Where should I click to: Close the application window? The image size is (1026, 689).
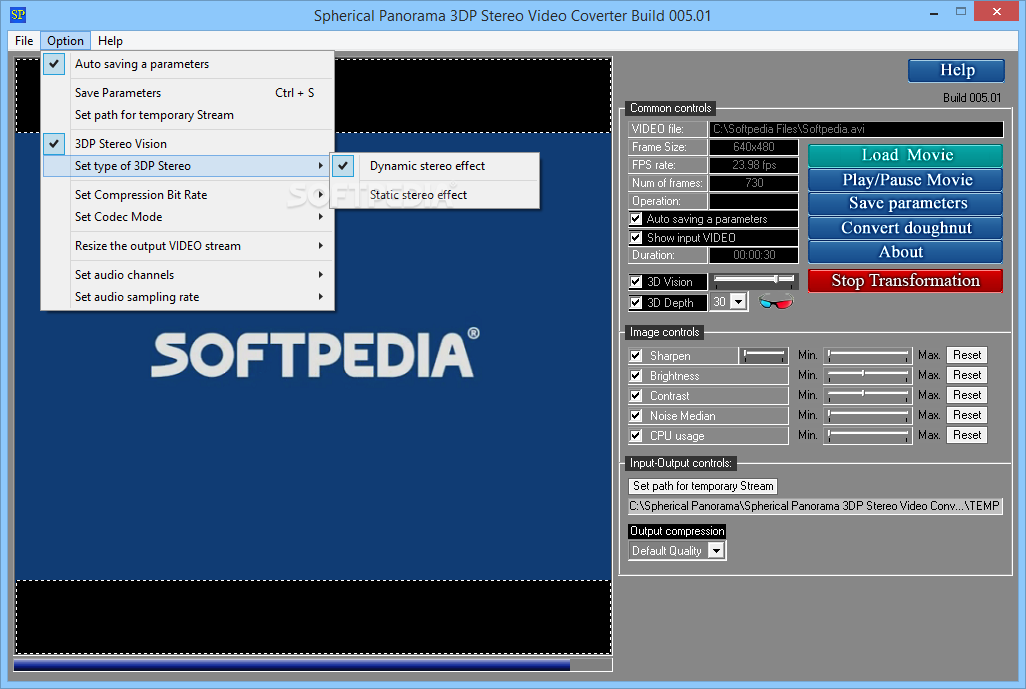pyautogui.click(x=997, y=11)
